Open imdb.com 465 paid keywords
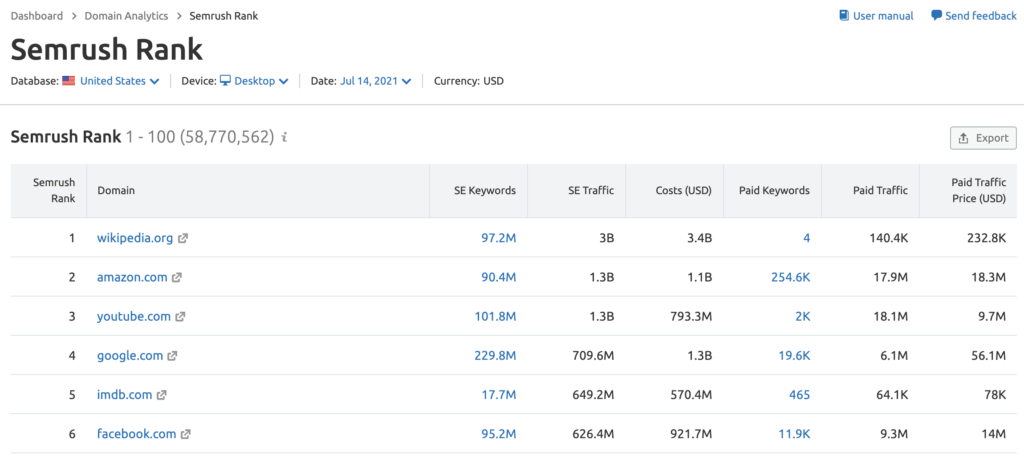The width and height of the screenshot is (1024, 456). coord(799,395)
